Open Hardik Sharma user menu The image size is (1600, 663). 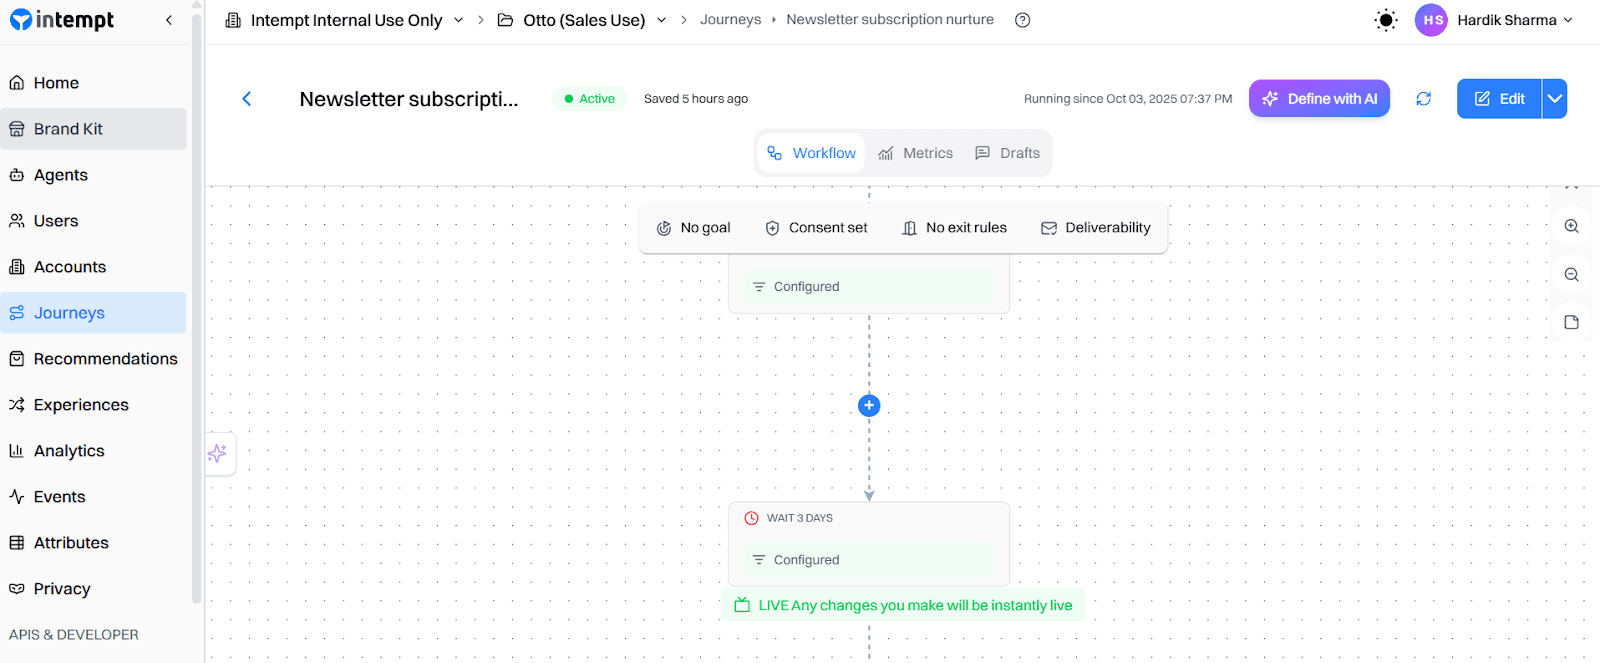pyautogui.click(x=1494, y=20)
